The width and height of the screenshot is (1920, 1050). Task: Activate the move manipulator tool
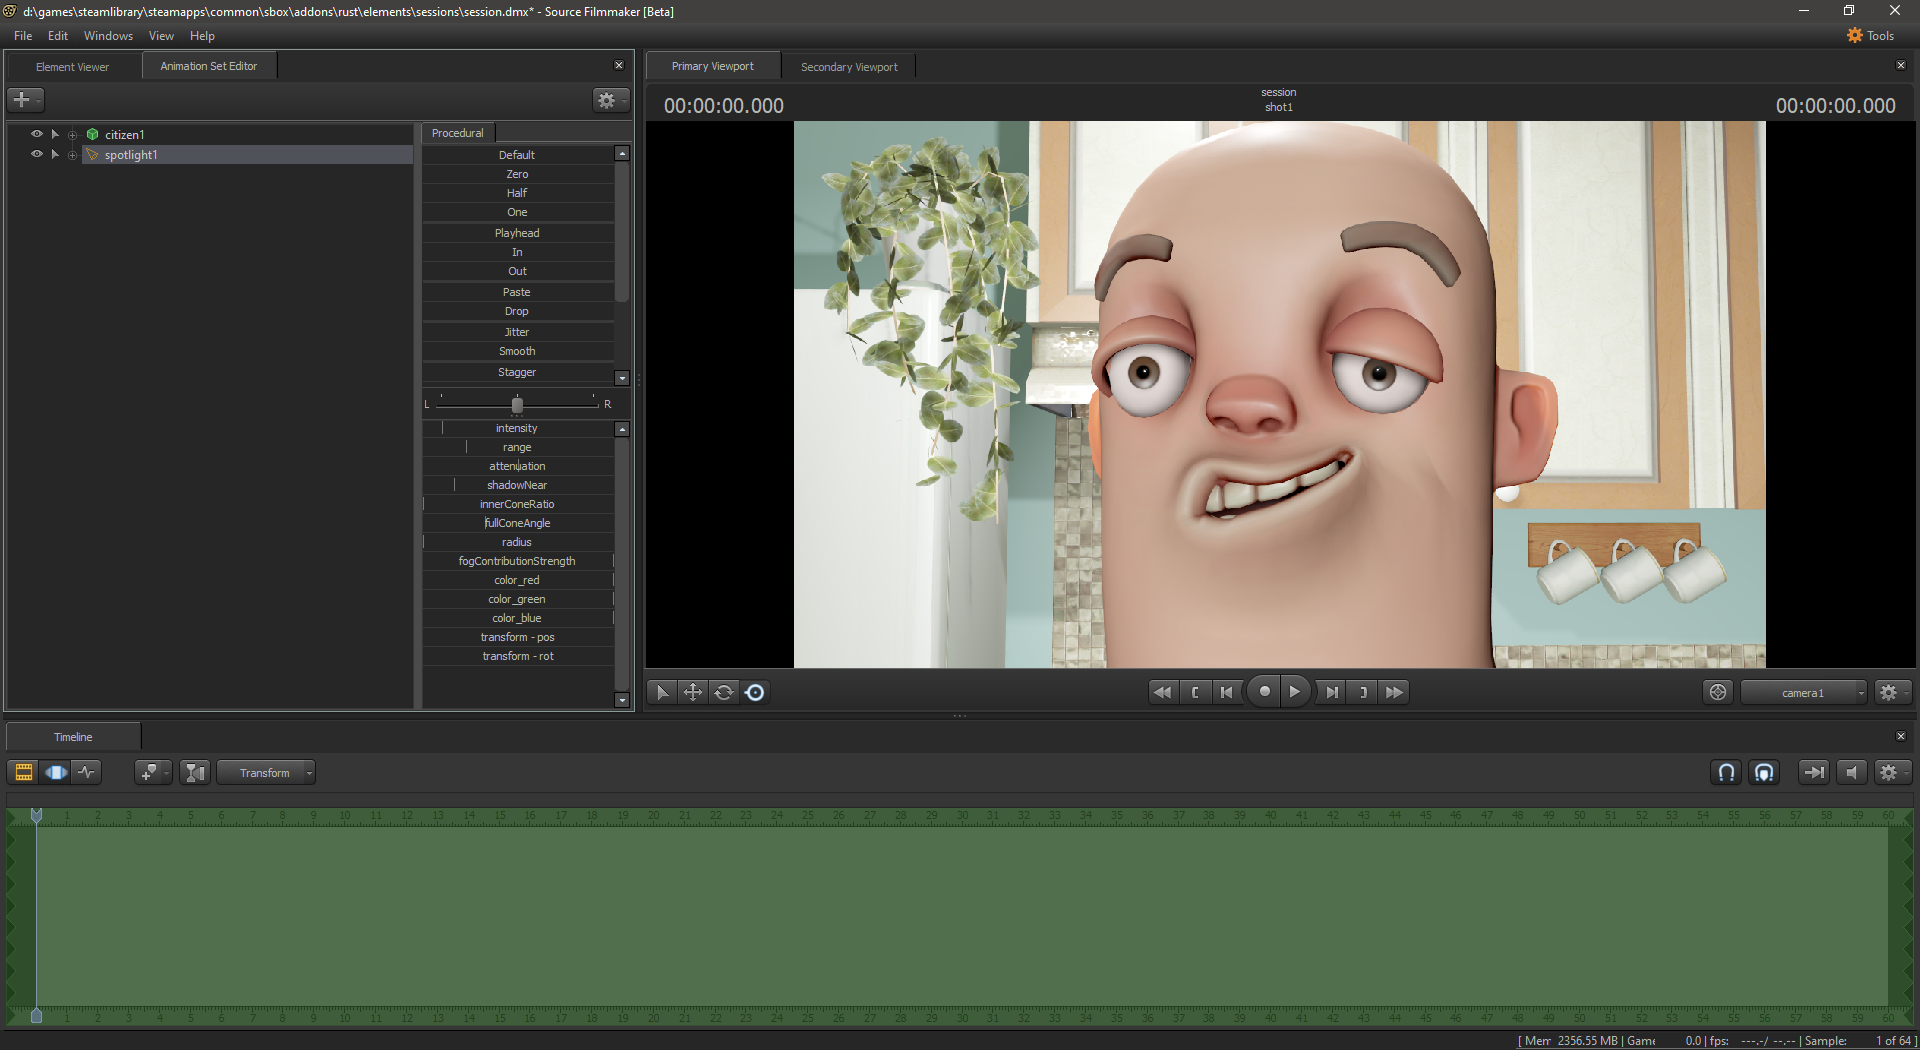(x=693, y=692)
